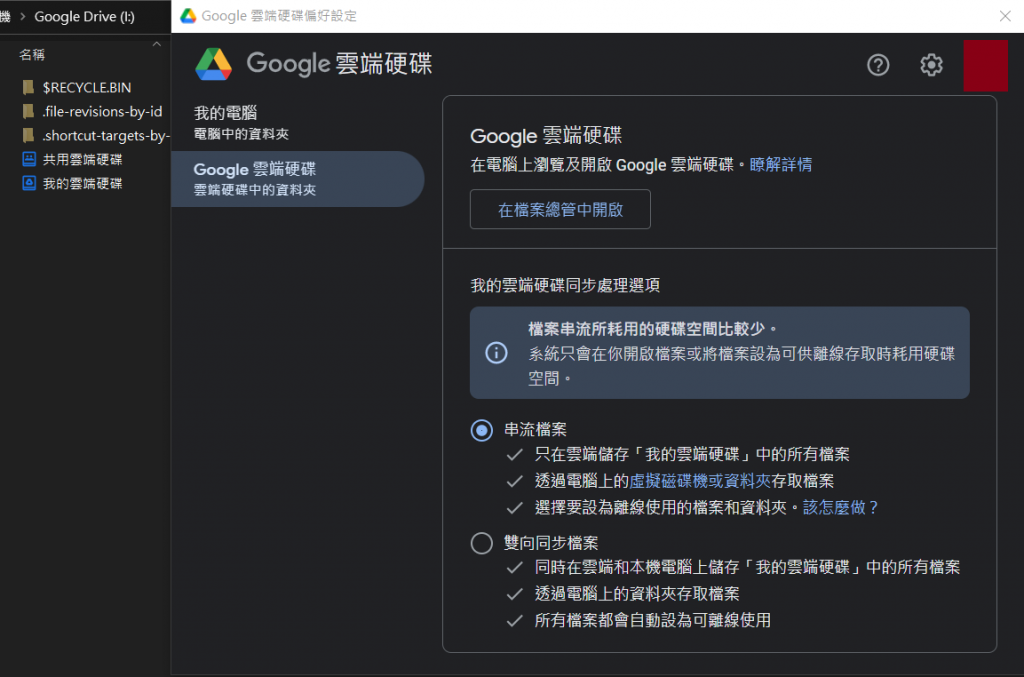Open the 我的電腦 sidebar section

(x=298, y=123)
